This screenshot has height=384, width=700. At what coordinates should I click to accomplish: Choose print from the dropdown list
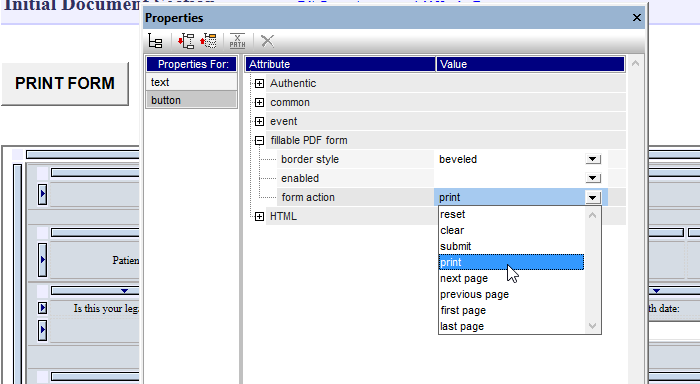(511, 262)
